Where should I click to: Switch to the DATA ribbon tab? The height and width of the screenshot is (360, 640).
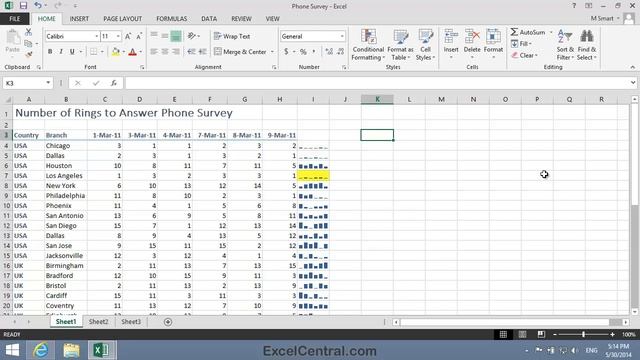tap(209, 19)
